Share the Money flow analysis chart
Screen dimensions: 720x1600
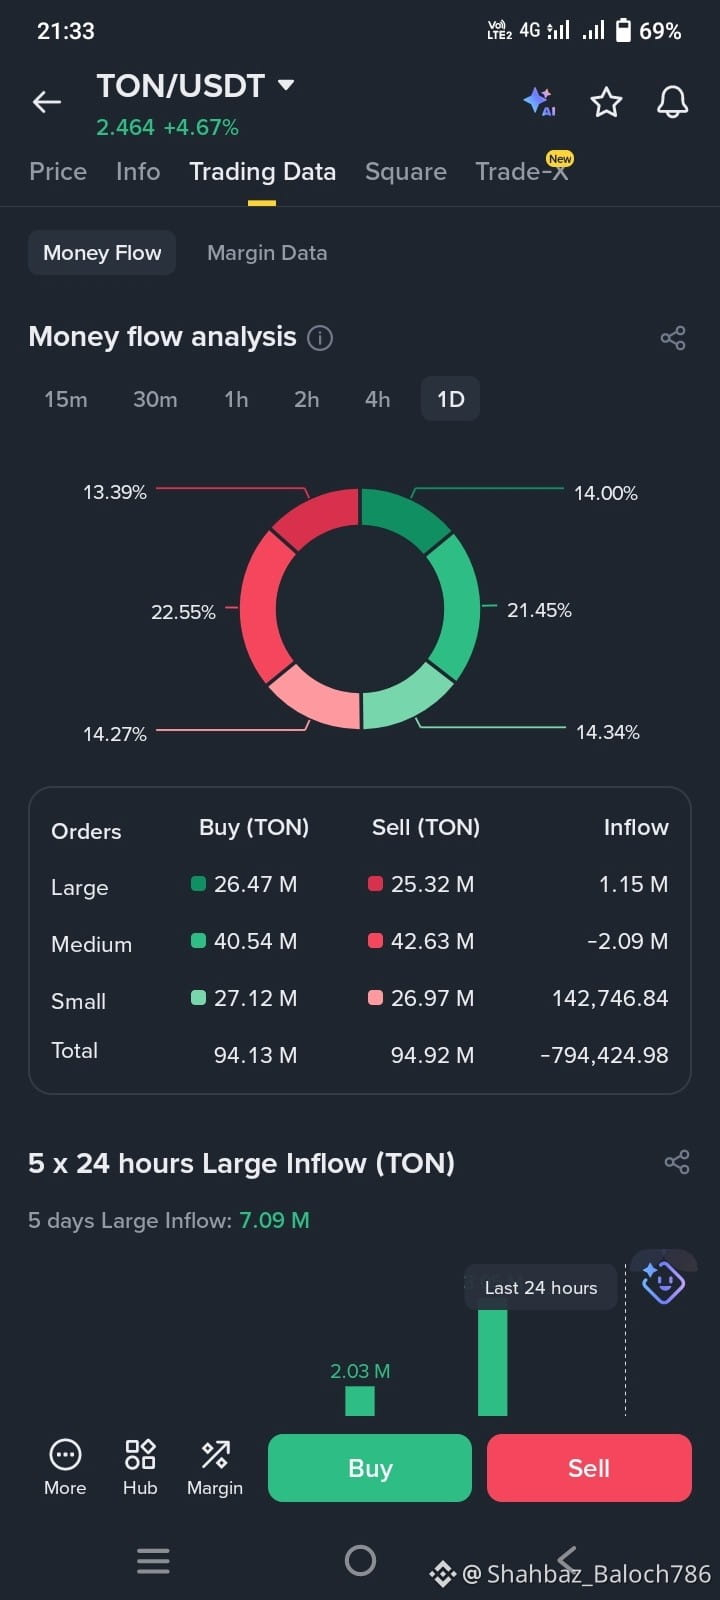click(673, 338)
